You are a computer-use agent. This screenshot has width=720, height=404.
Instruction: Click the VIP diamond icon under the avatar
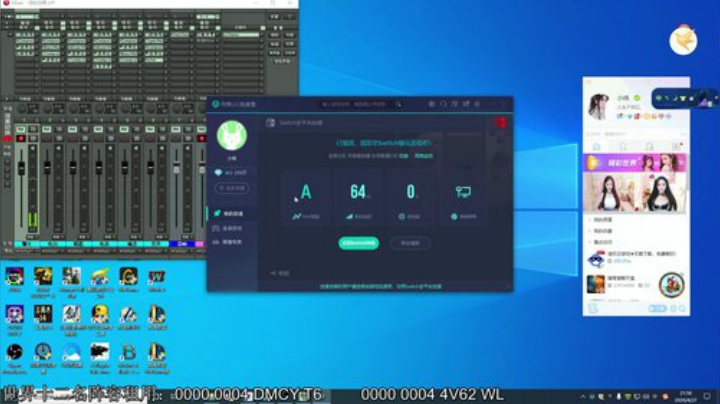coord(218,173)
